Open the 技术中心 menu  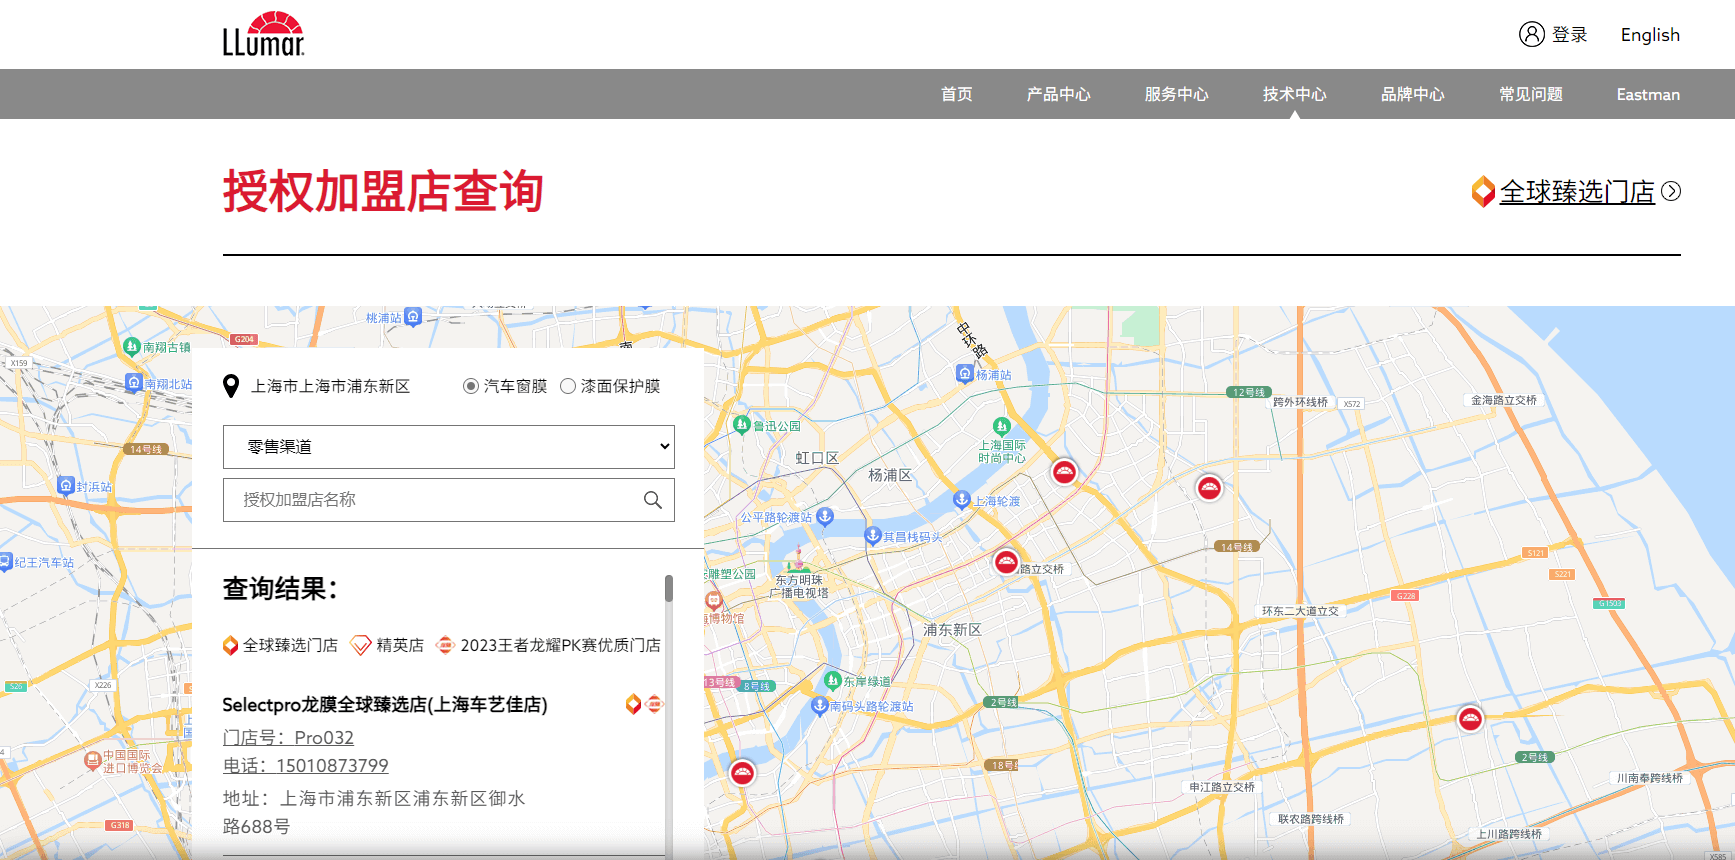(x=1294, y=94)
